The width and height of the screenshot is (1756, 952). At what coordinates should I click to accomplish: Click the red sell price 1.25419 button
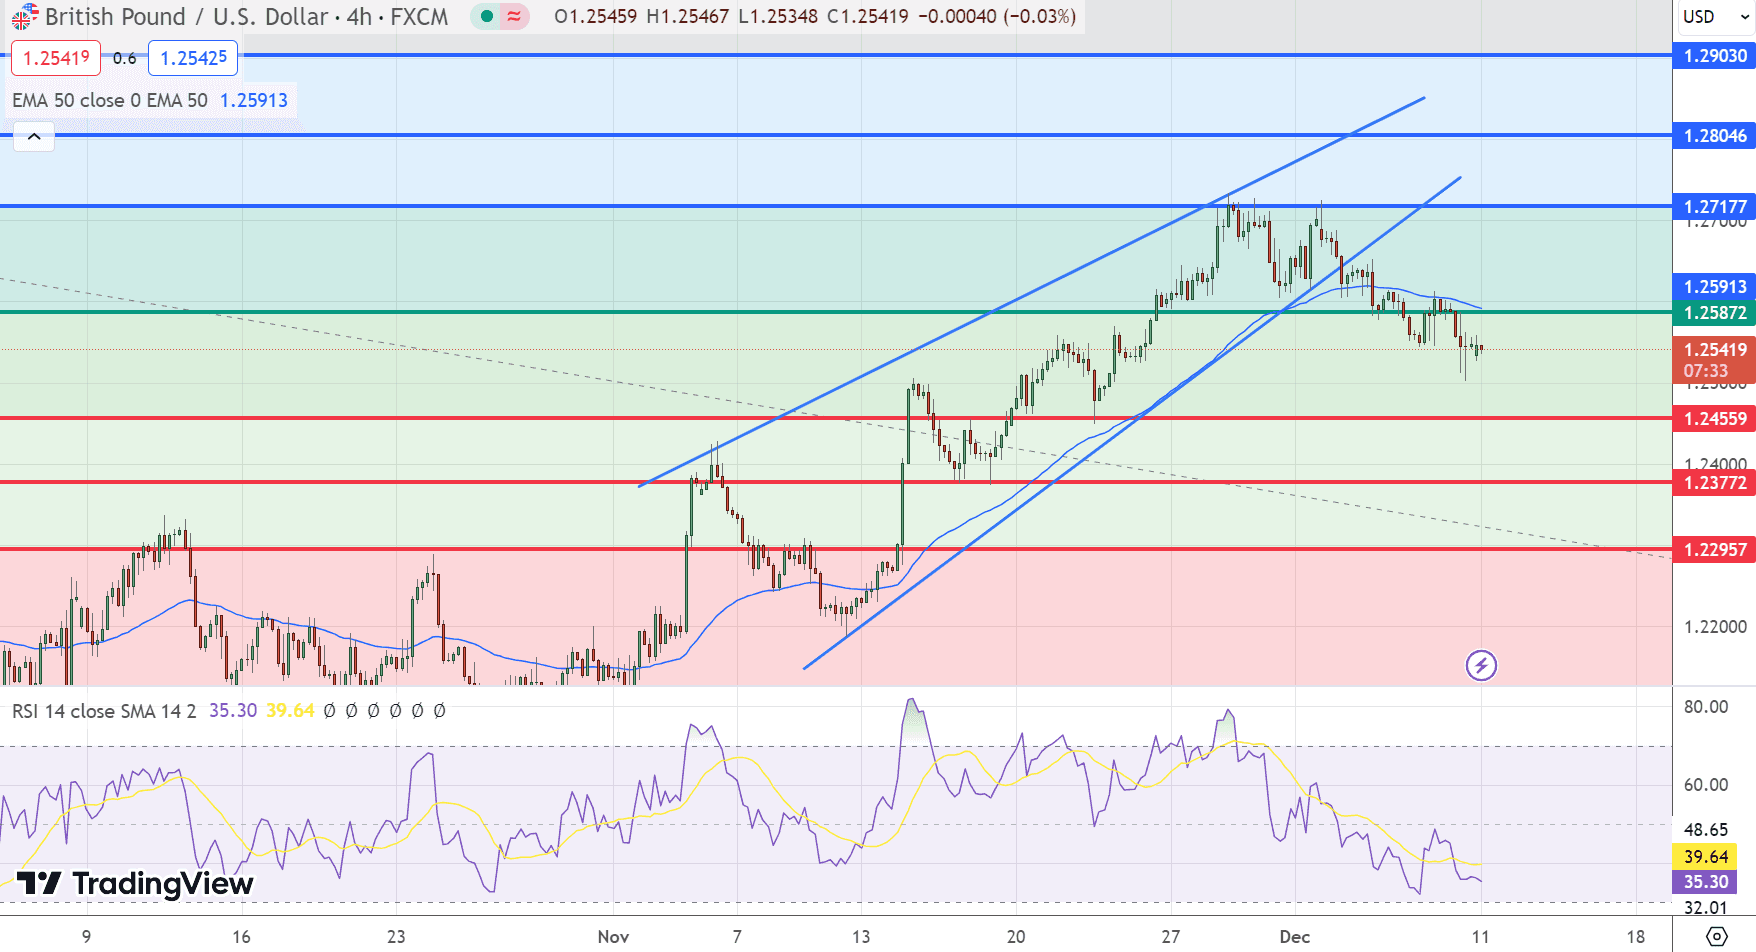(x=56, y=58)
